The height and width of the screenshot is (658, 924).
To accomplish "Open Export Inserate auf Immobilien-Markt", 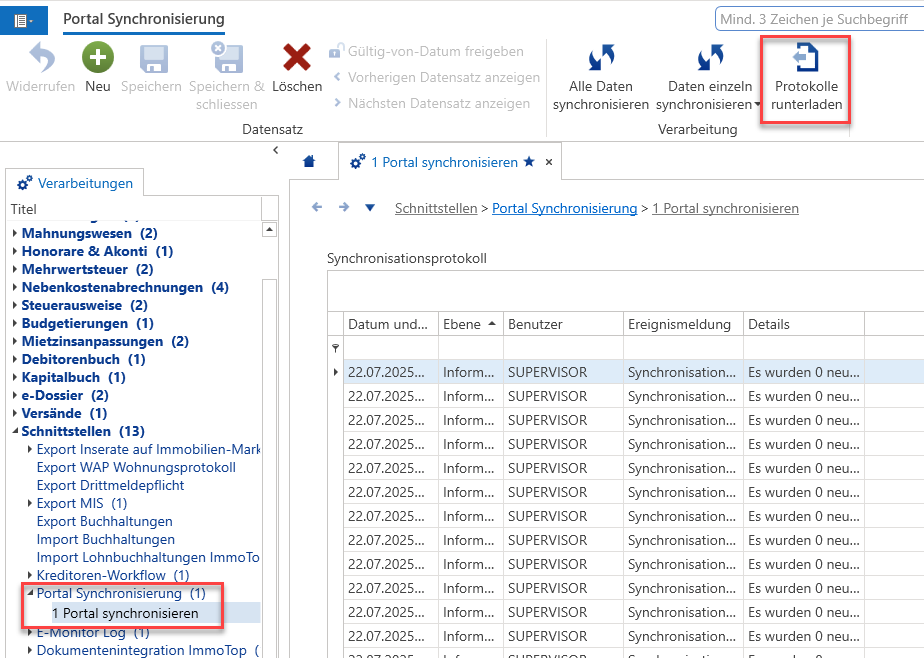I will tap(148, 449).
